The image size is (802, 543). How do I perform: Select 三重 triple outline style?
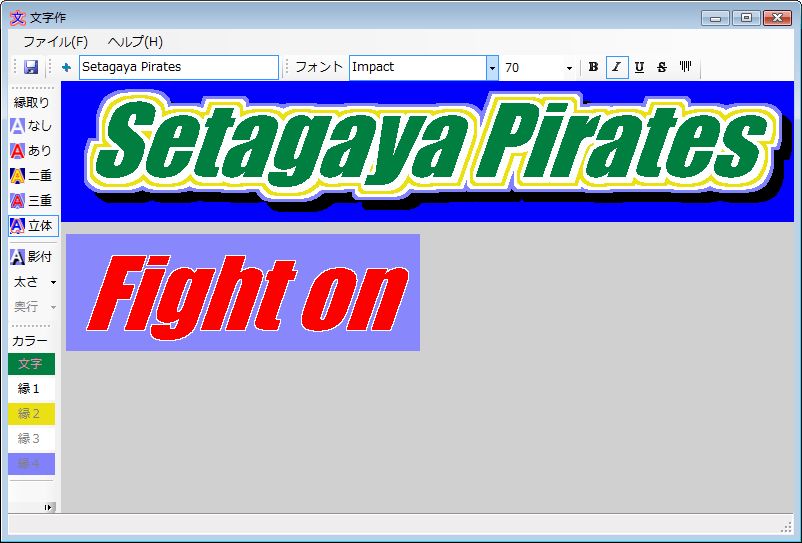coord(32,201)
